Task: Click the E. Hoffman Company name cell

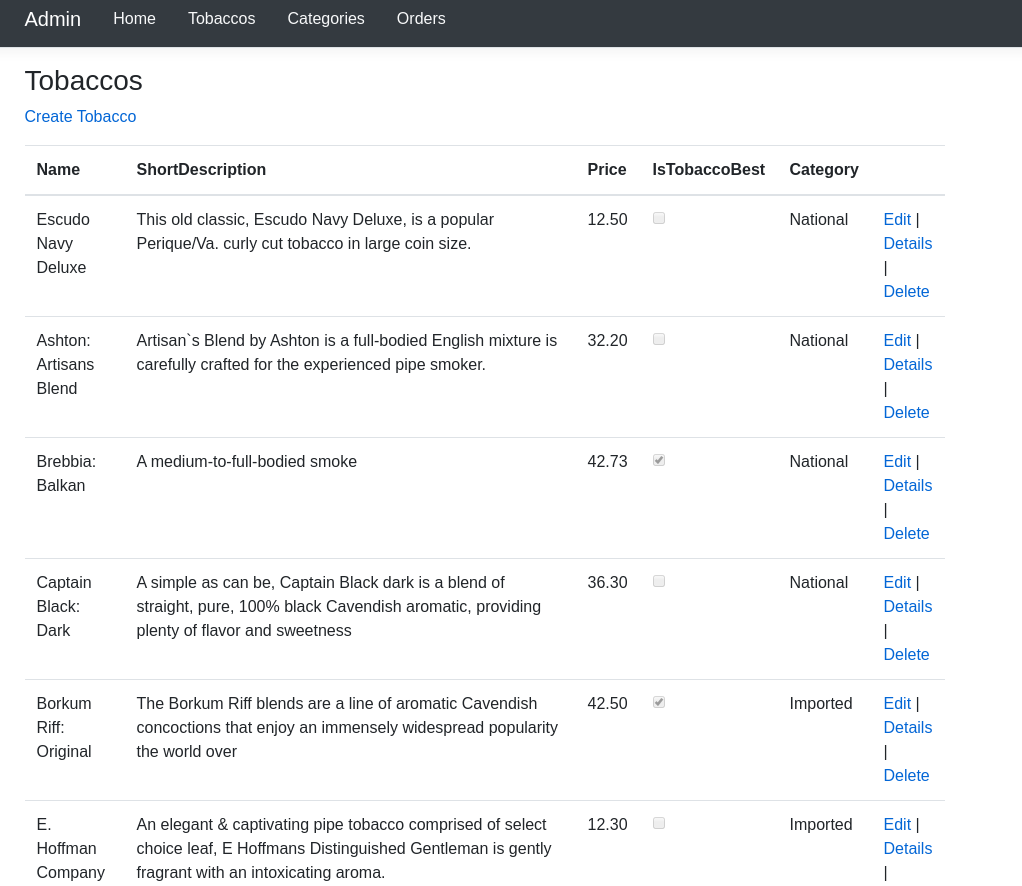Action: coord(70,848)
